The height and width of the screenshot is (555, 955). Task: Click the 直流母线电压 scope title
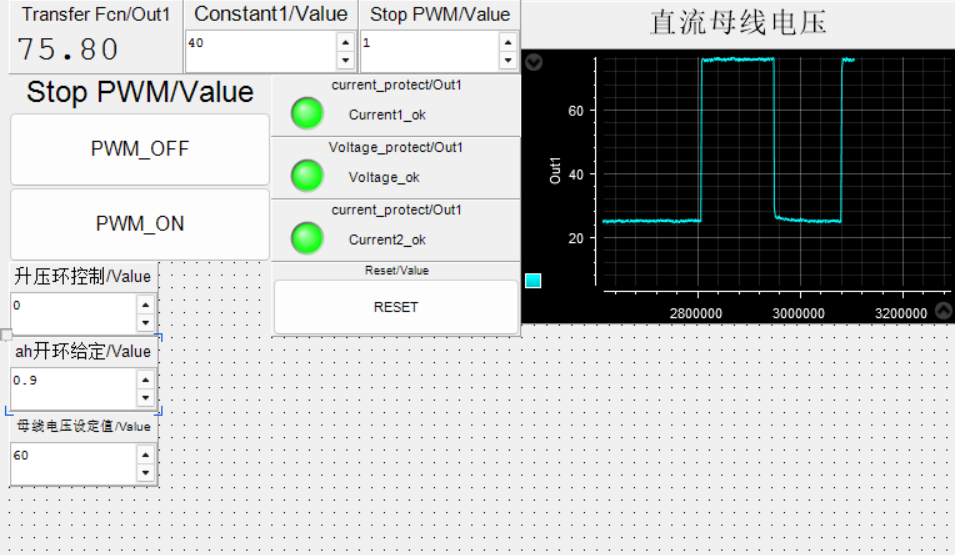click(x=738, y=23)
